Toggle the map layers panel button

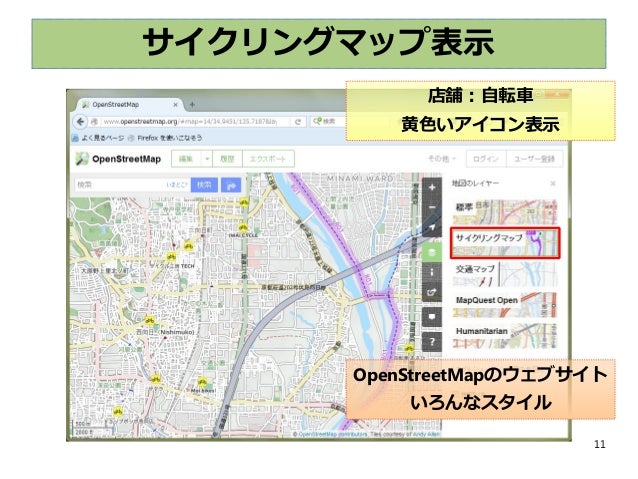432,252
